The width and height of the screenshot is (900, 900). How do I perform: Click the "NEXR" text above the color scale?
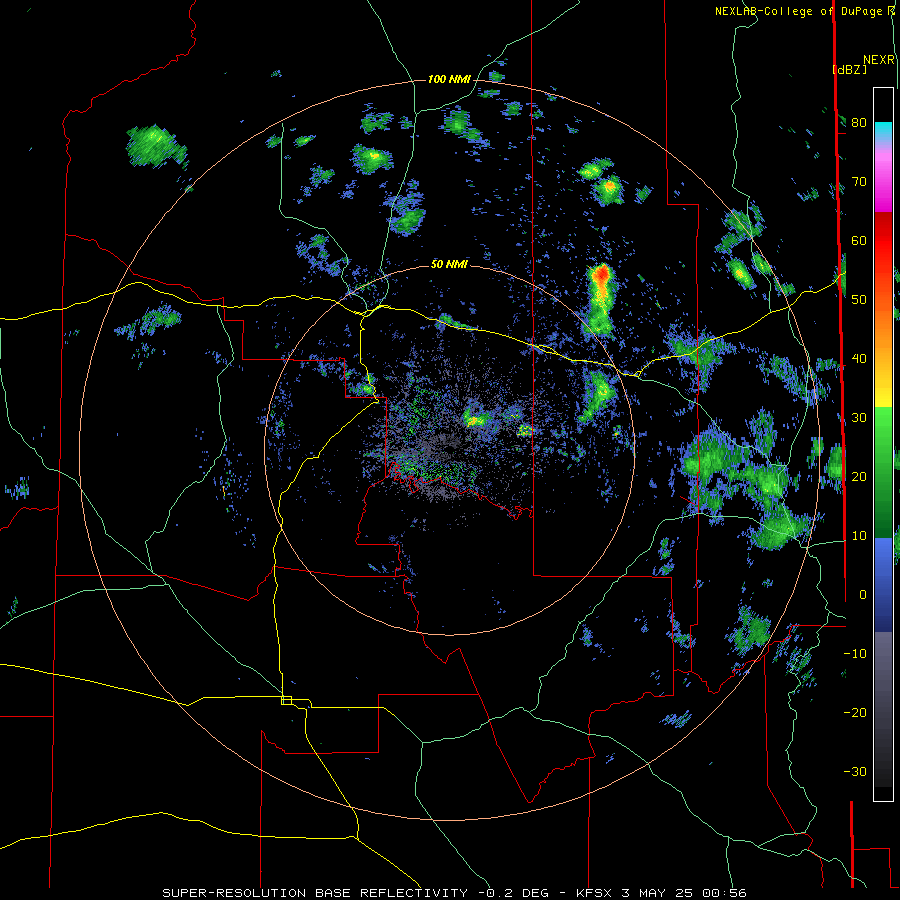pos(879,60)
